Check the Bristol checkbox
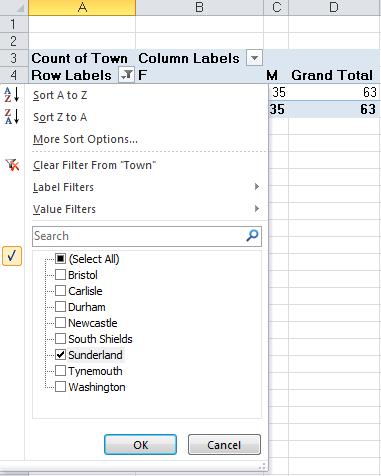 point(60,275)
